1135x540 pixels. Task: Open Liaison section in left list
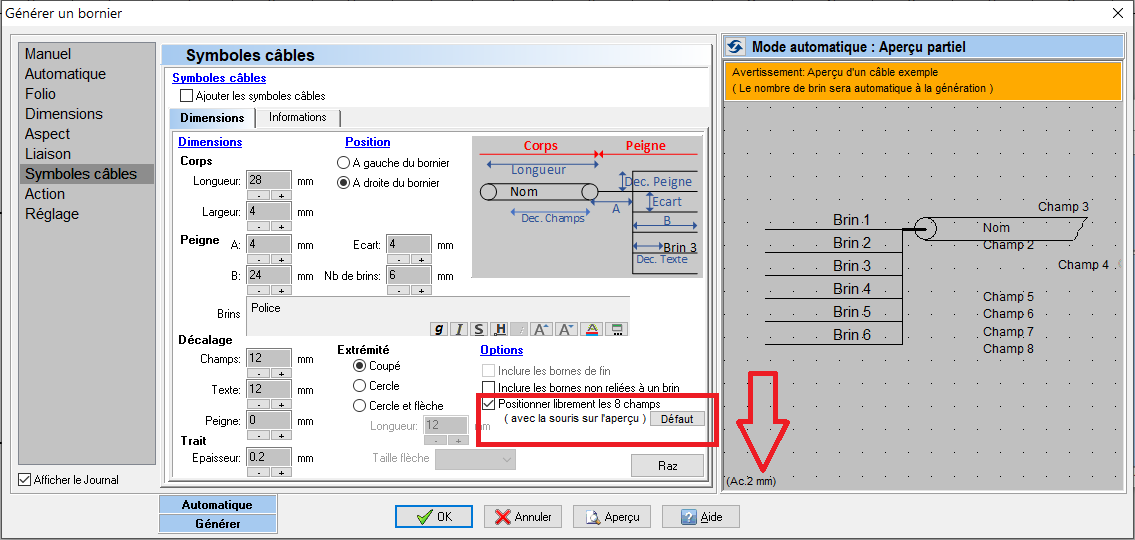pyautogui.click(x=48, y=154)
